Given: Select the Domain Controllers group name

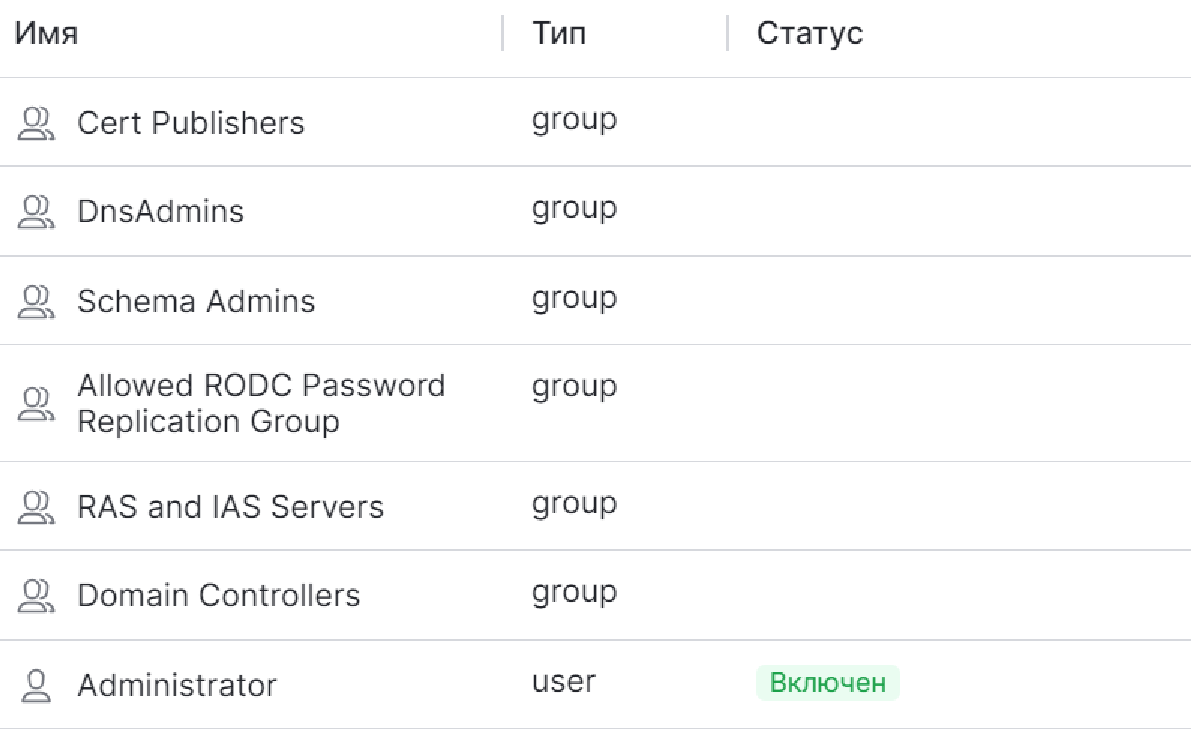Looking at the screenshot, I should (219, 596).
